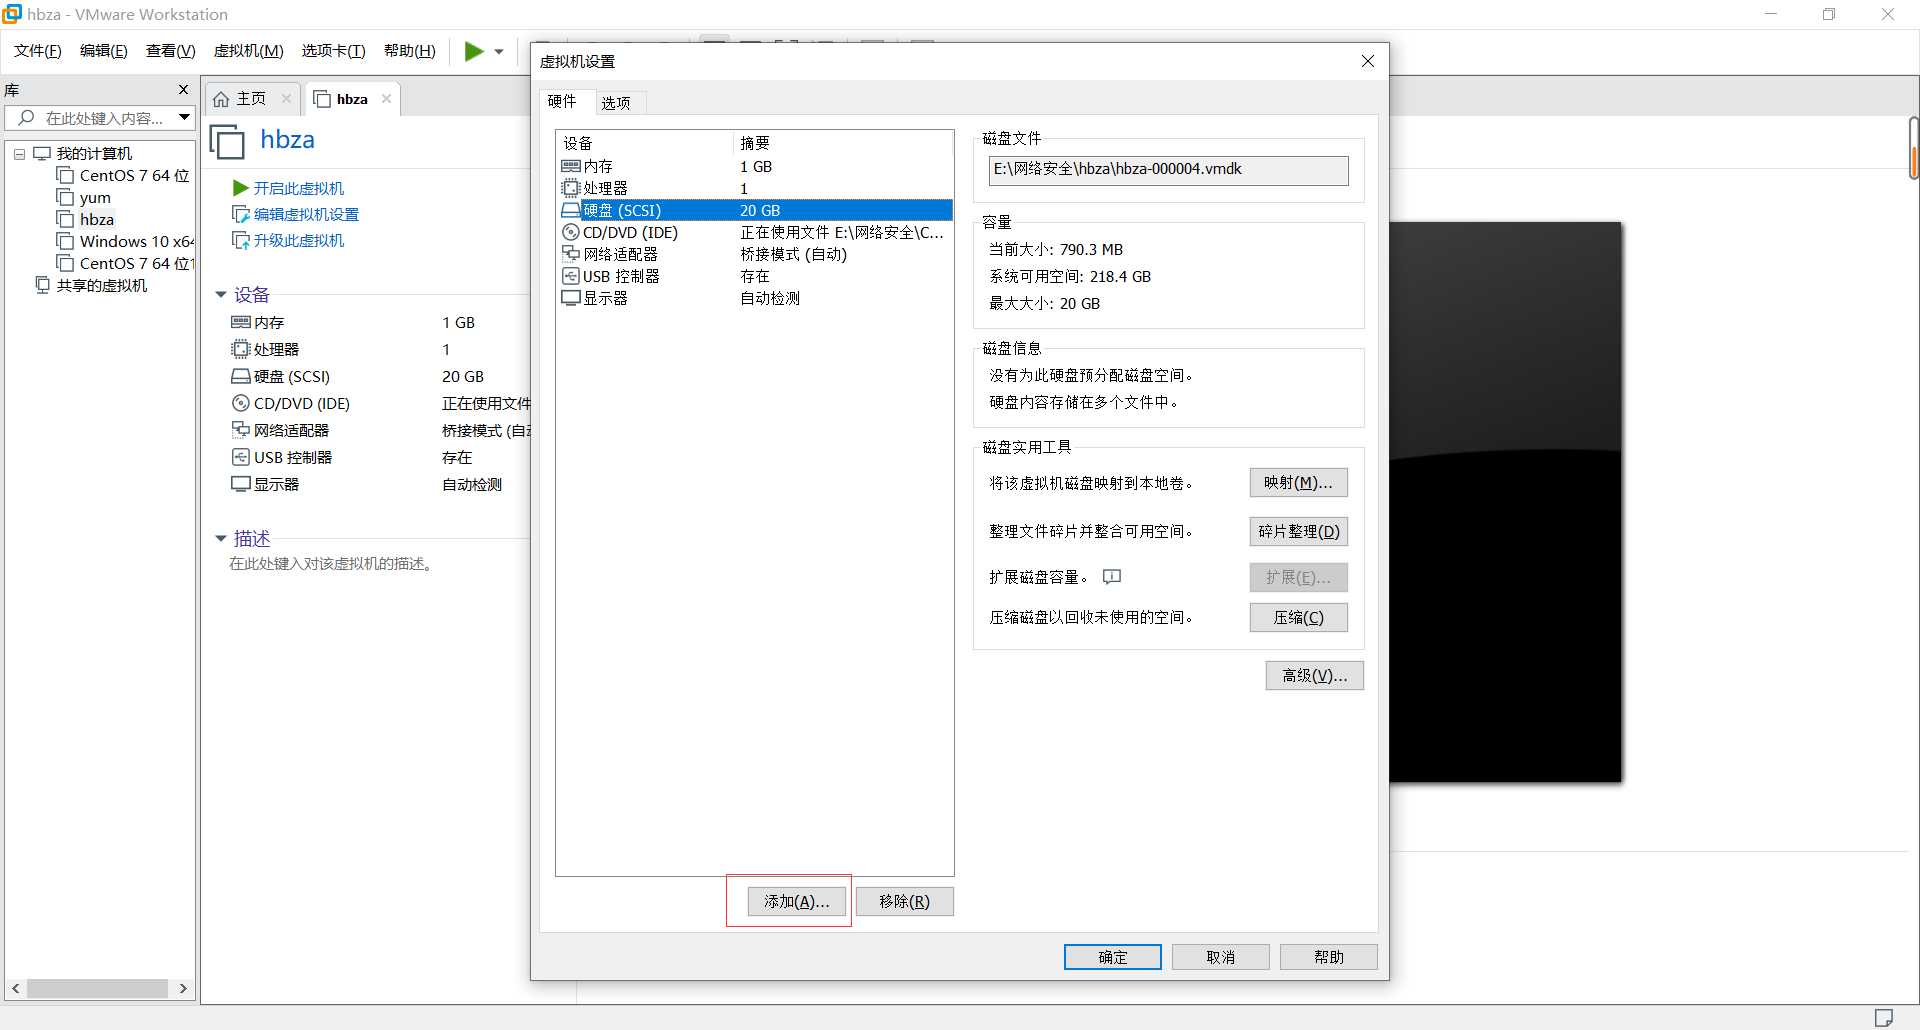
Task: Select CD/DVD (IDE) in settings device list
Action: 755,233
